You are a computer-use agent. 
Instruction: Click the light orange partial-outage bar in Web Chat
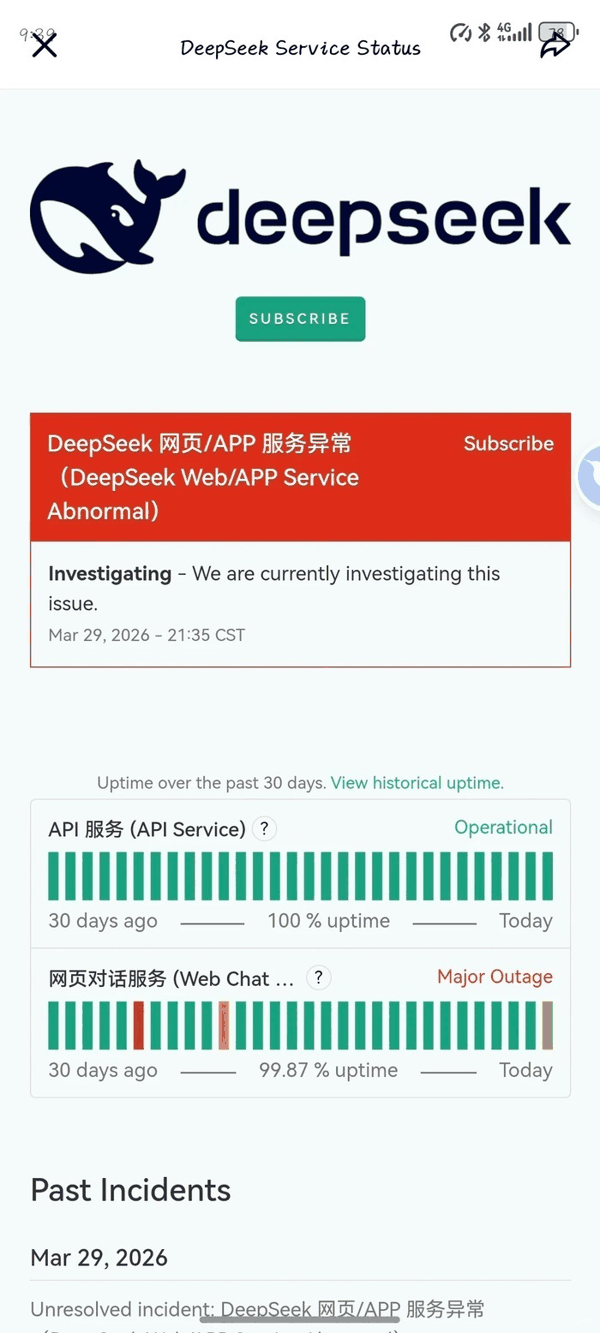point(224,1025)
